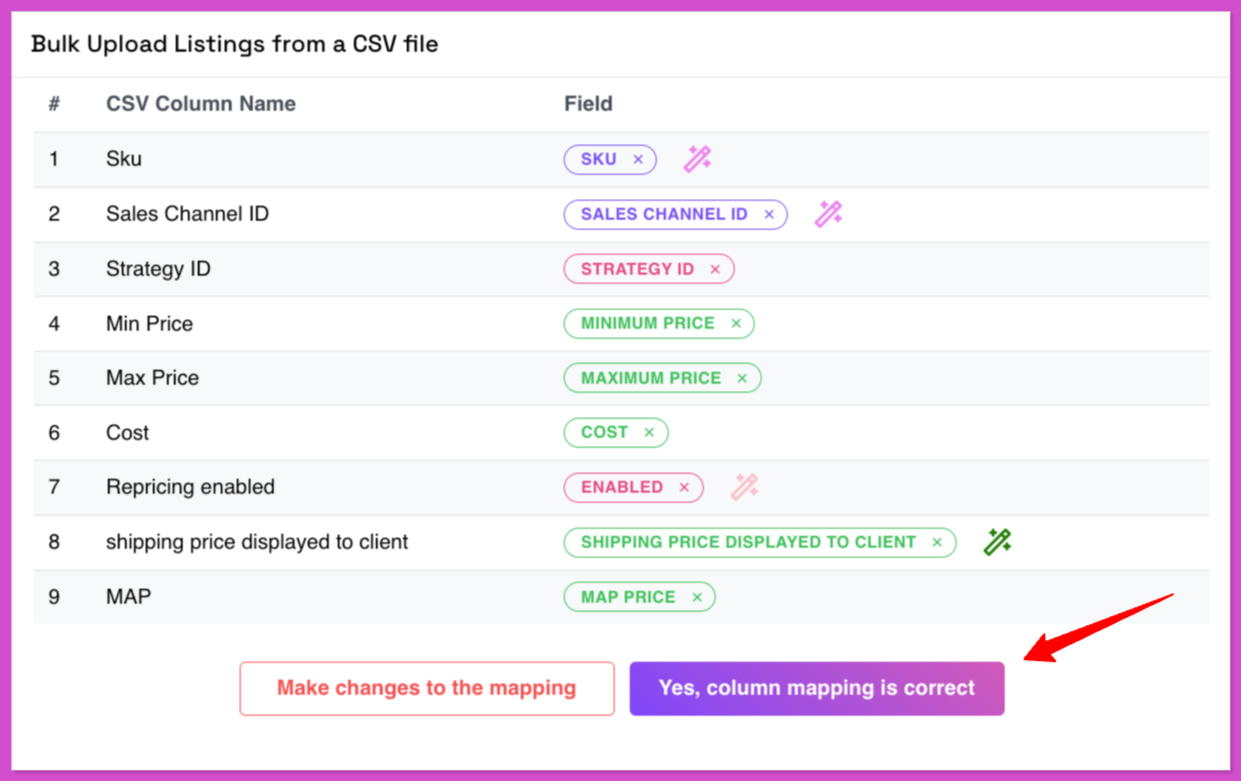Screen dimensions: 1241x781
Task: Remove the Minimum Price tag x
Action: pos(736,323)
